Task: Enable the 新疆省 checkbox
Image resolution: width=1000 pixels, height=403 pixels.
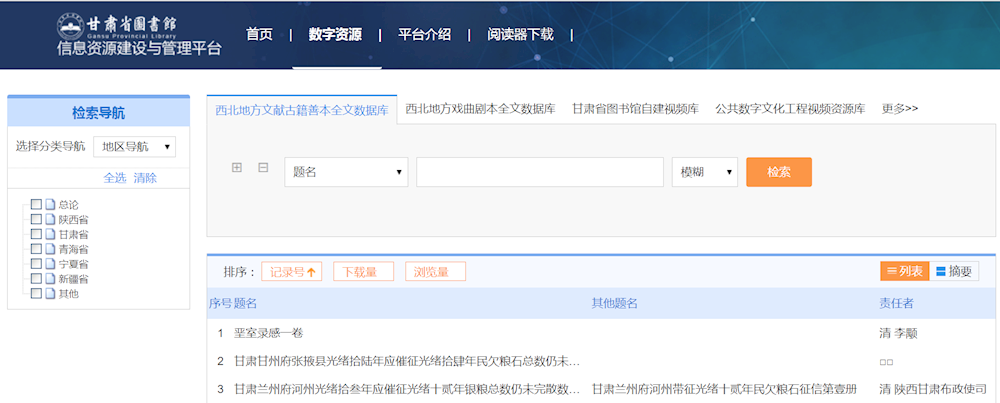Action: pos(36,279)
